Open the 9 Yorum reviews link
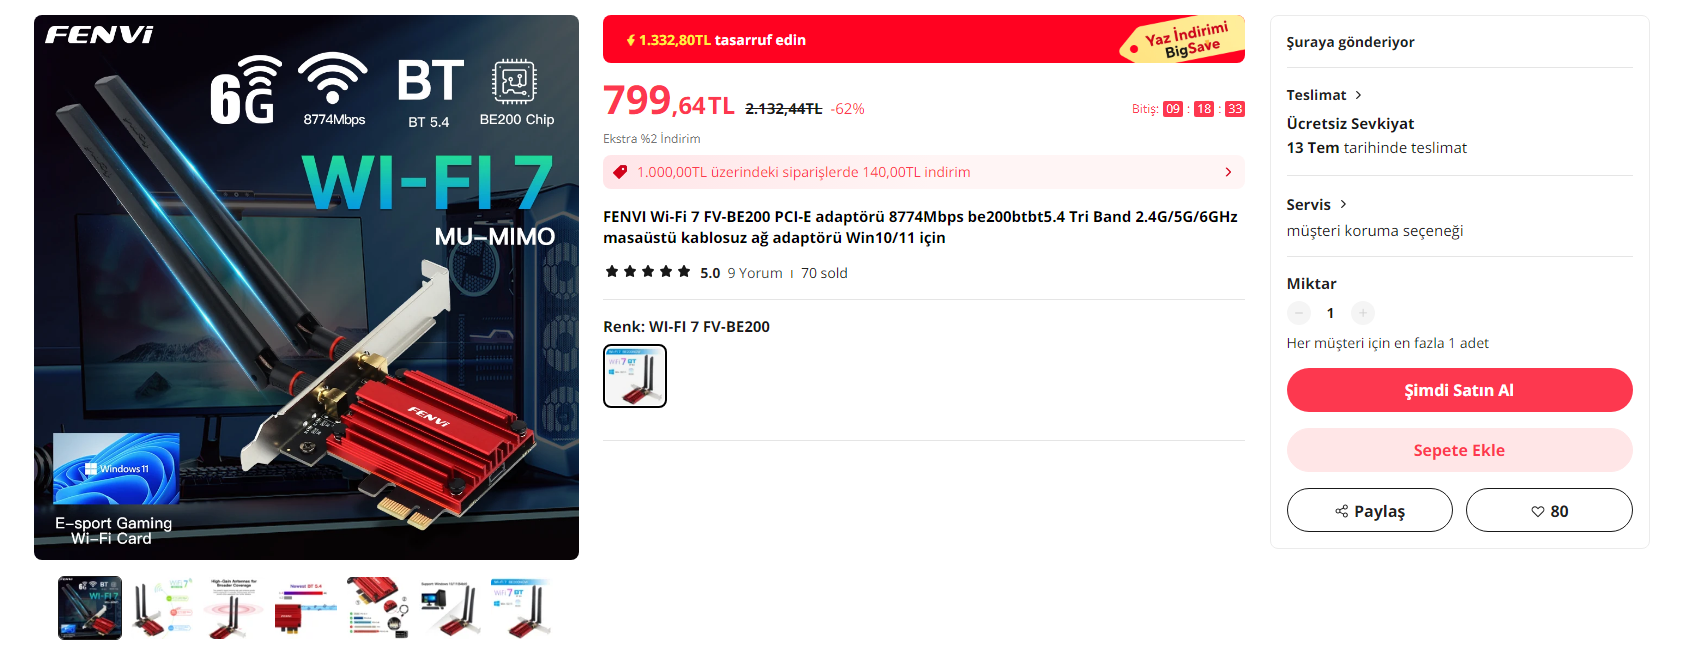Viewport: 1686px width, 656px height. pos(755,273)
